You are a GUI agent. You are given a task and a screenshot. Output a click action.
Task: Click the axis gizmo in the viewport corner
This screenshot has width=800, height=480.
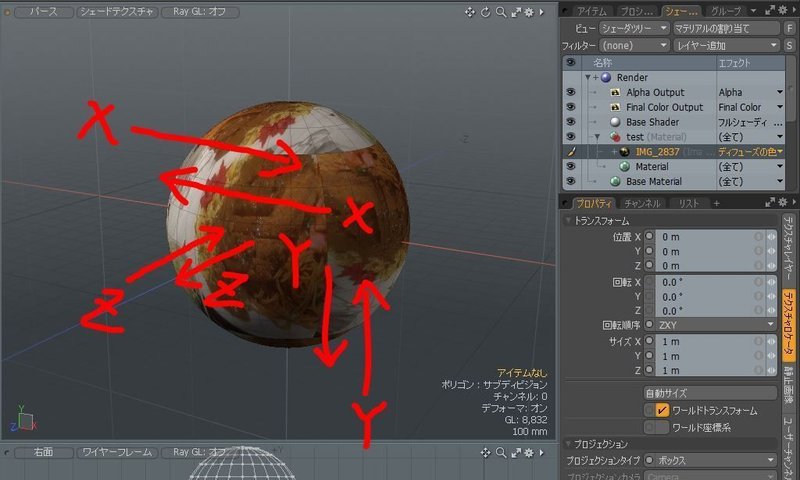point(23,419)
